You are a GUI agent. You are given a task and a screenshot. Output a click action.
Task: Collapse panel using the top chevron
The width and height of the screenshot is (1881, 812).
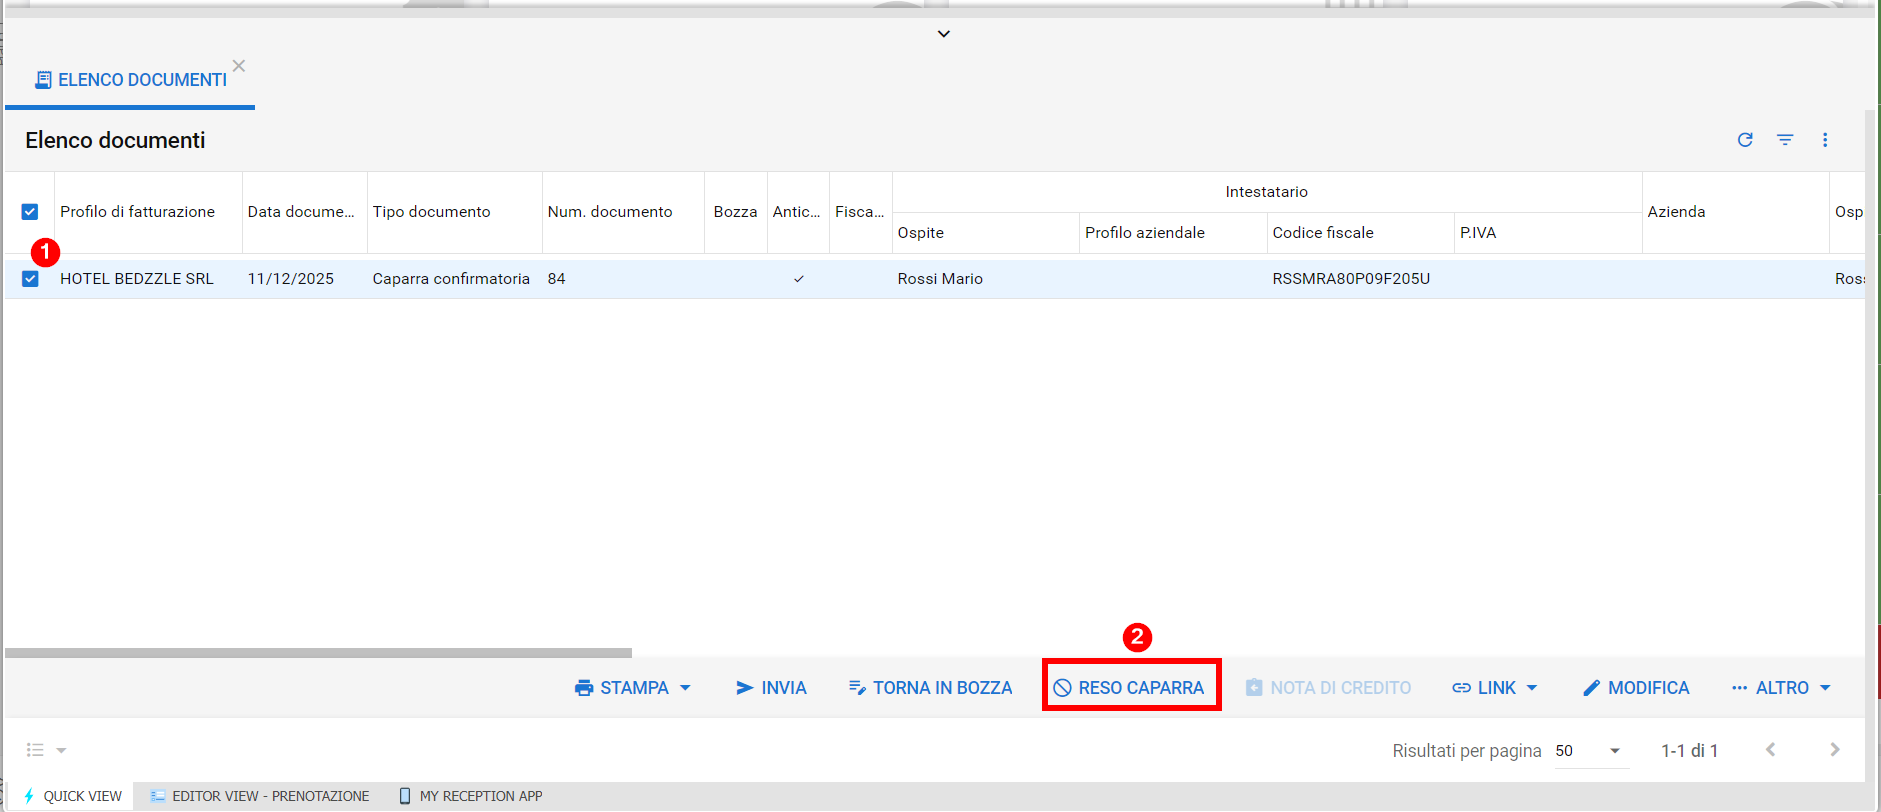pyautogui.click(x=943, y=34)
